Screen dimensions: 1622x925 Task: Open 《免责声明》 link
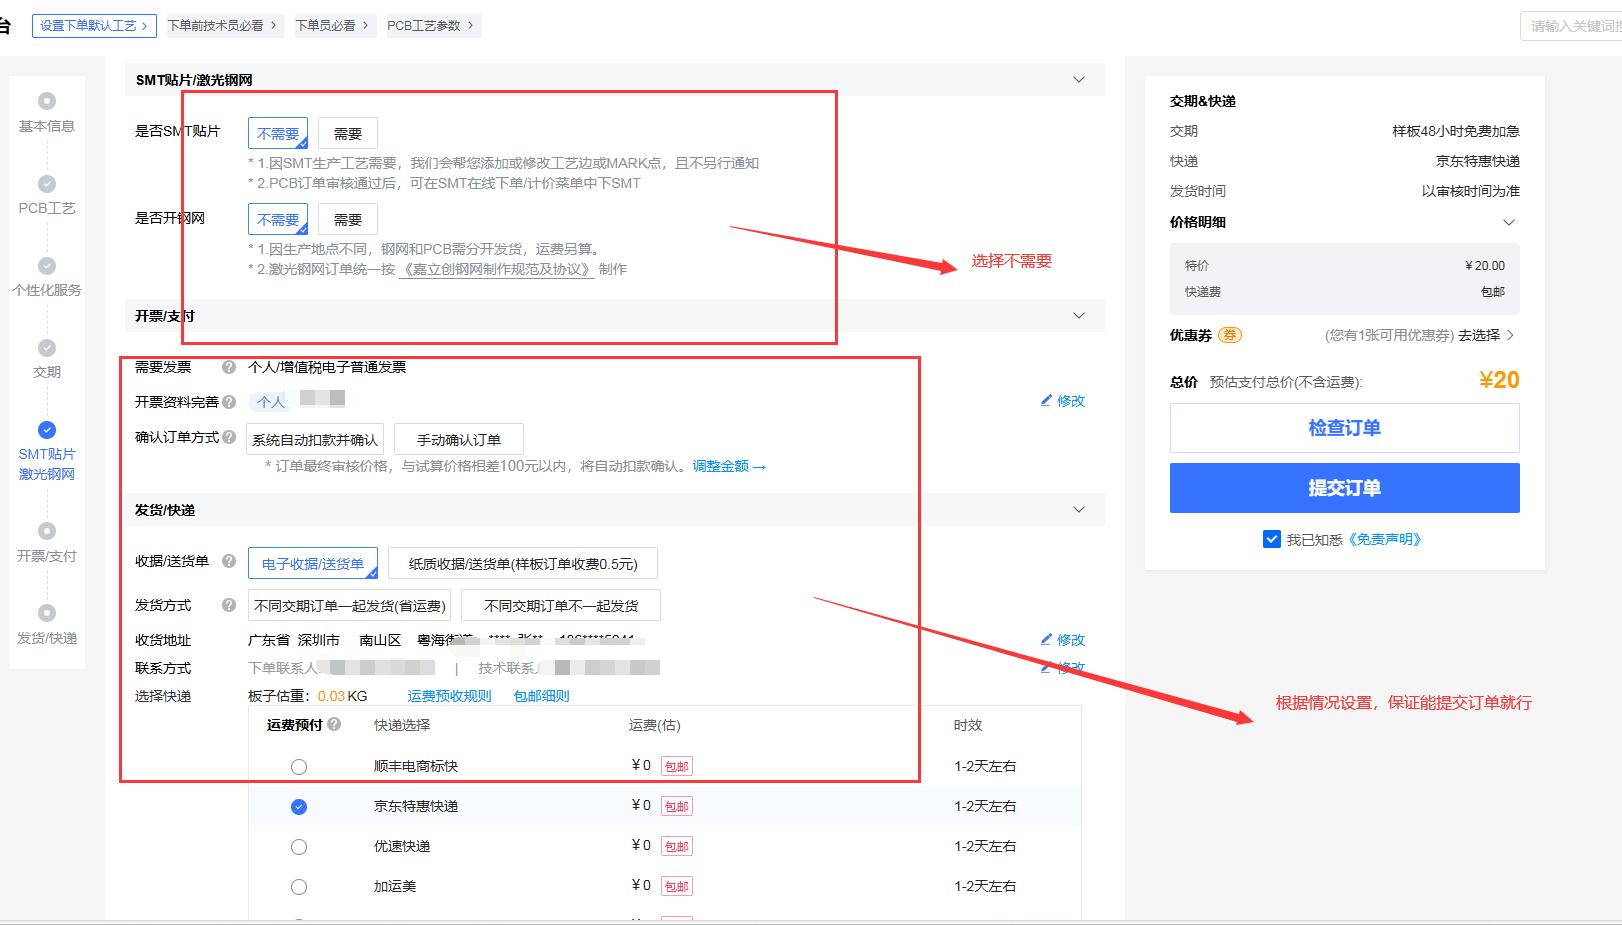[x=1385, y=539]
